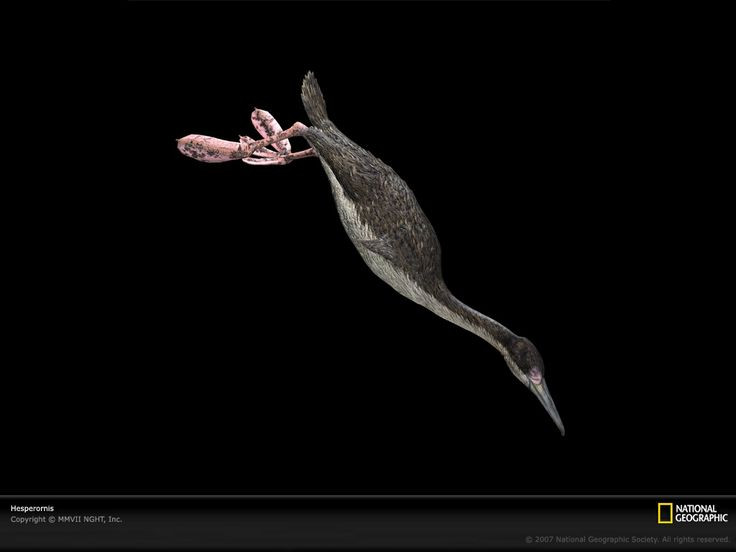The height and width of the screenshot is (552, 736).
Task: Click the yellow National Geographic frame logo
Action: [x=665, y=514]
